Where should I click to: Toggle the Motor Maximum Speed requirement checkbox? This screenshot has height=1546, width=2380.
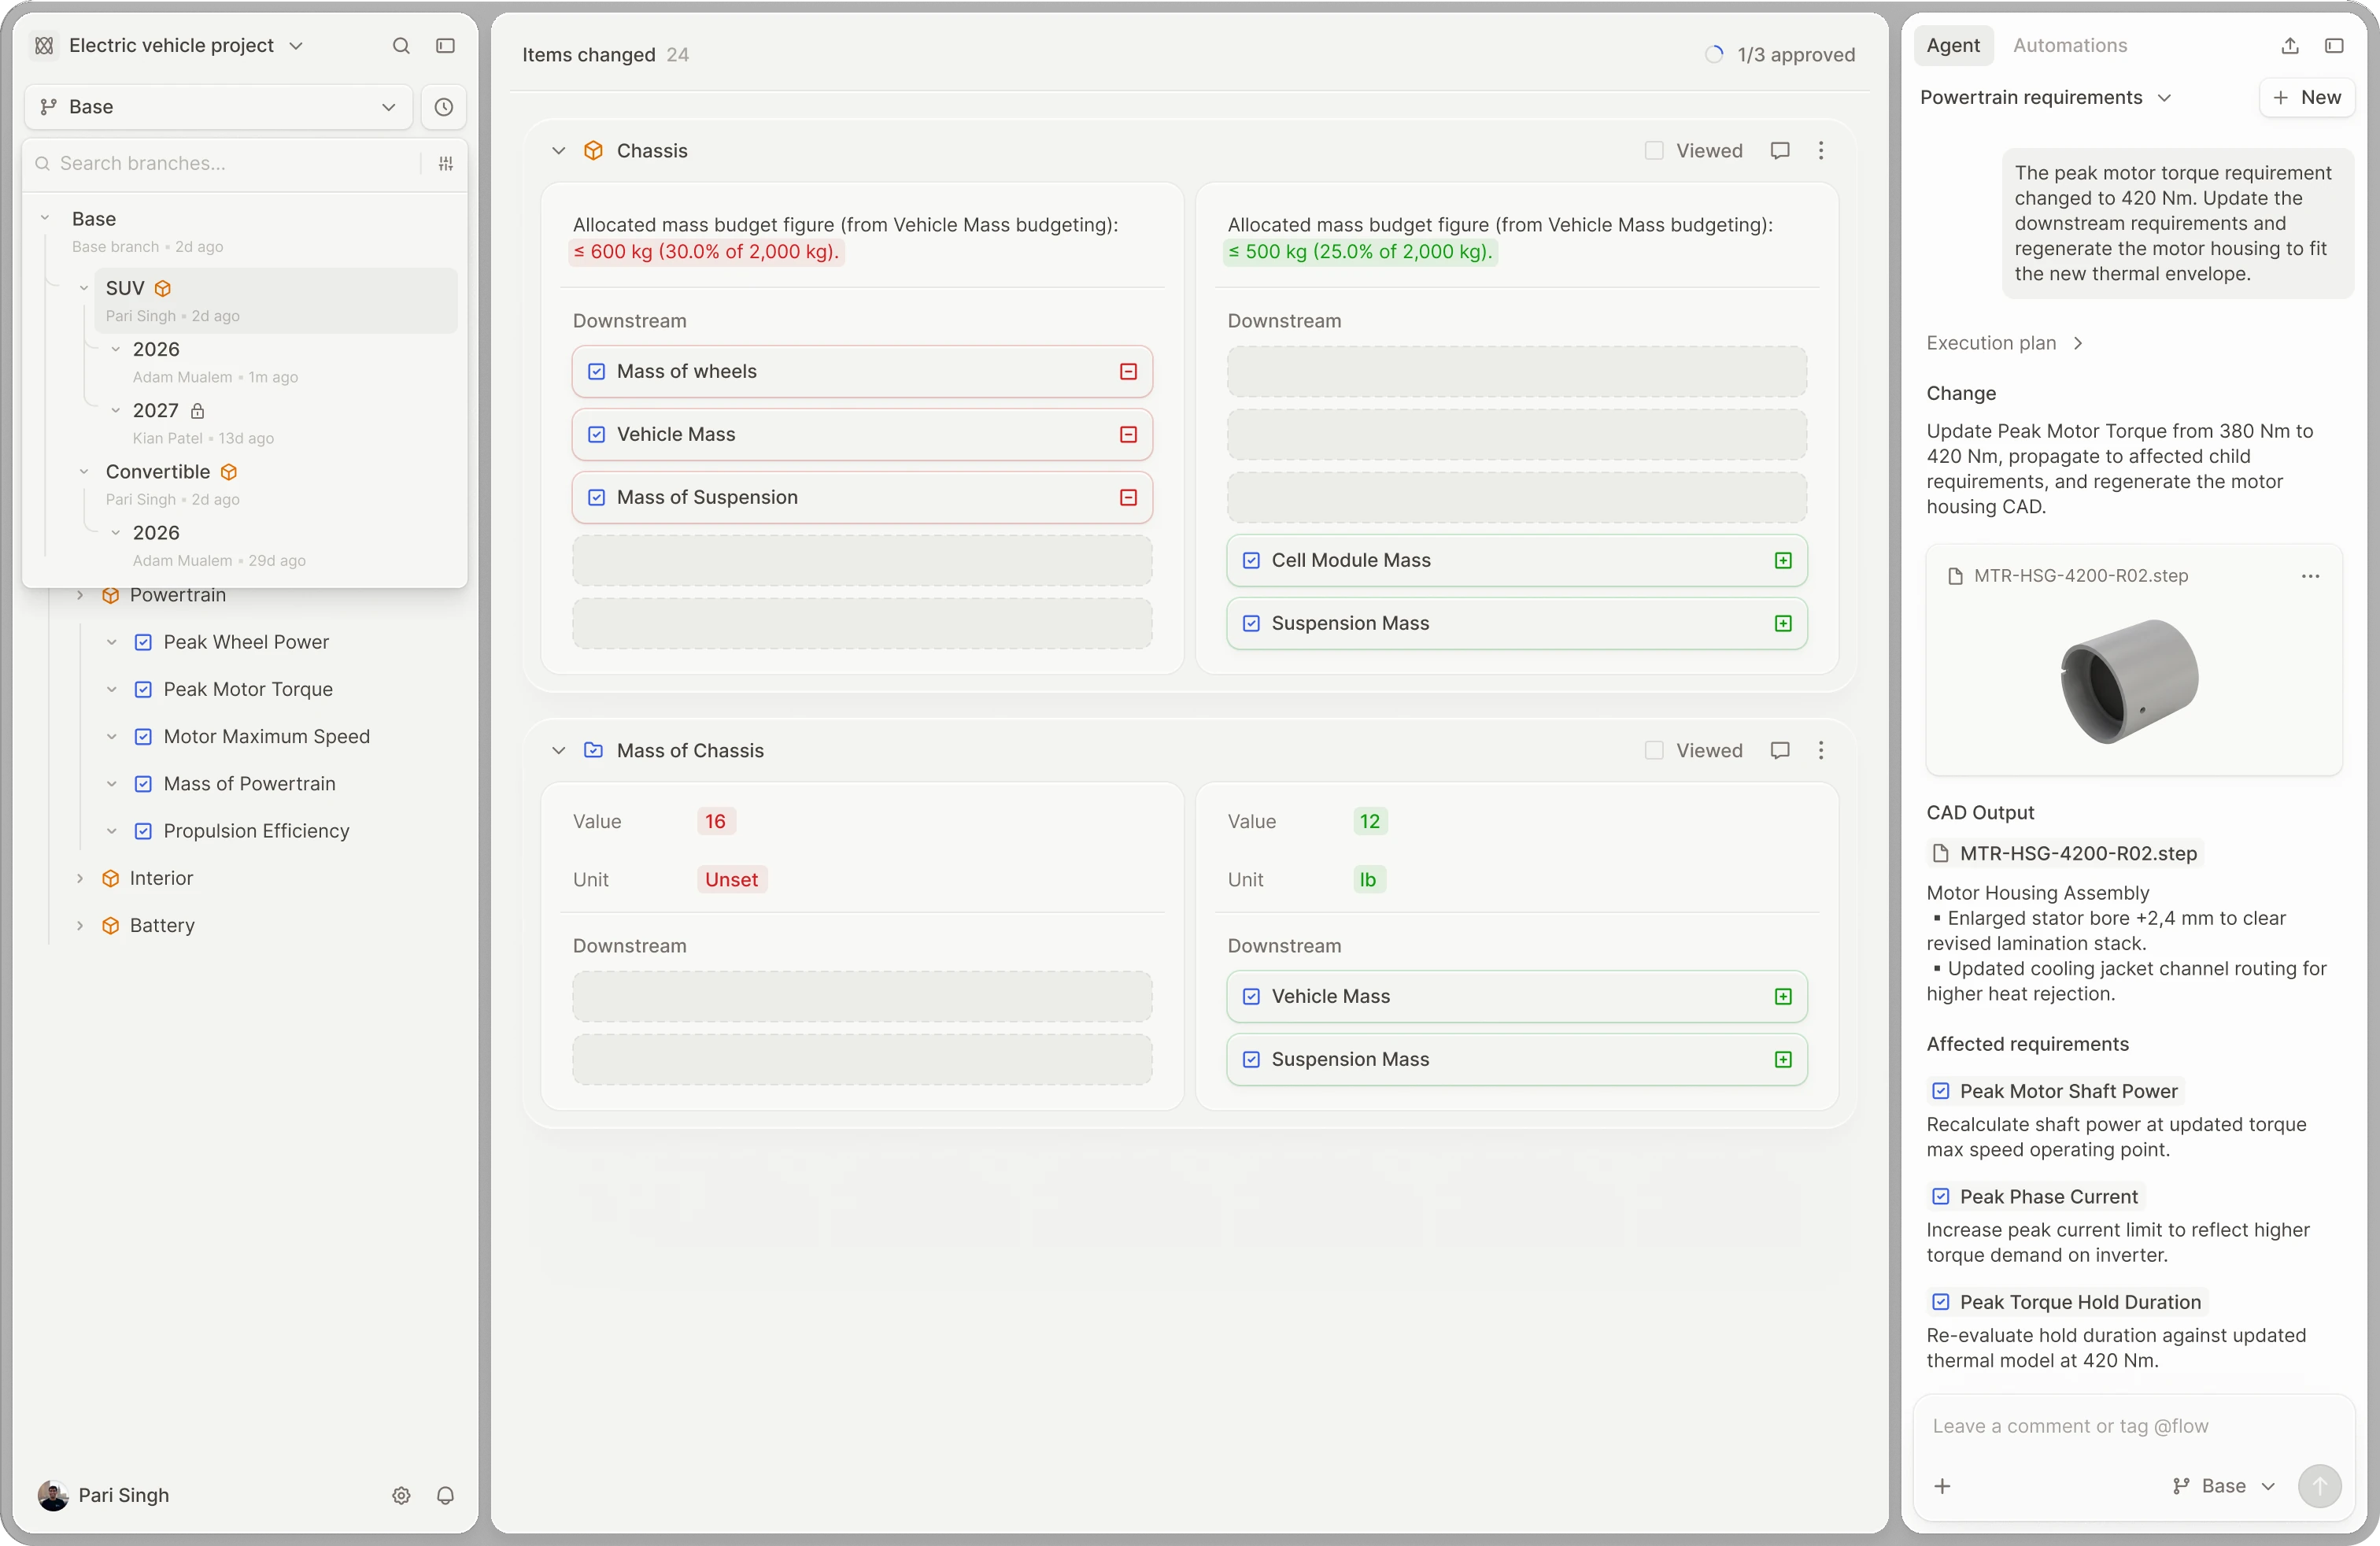click(x=143, y=737)
